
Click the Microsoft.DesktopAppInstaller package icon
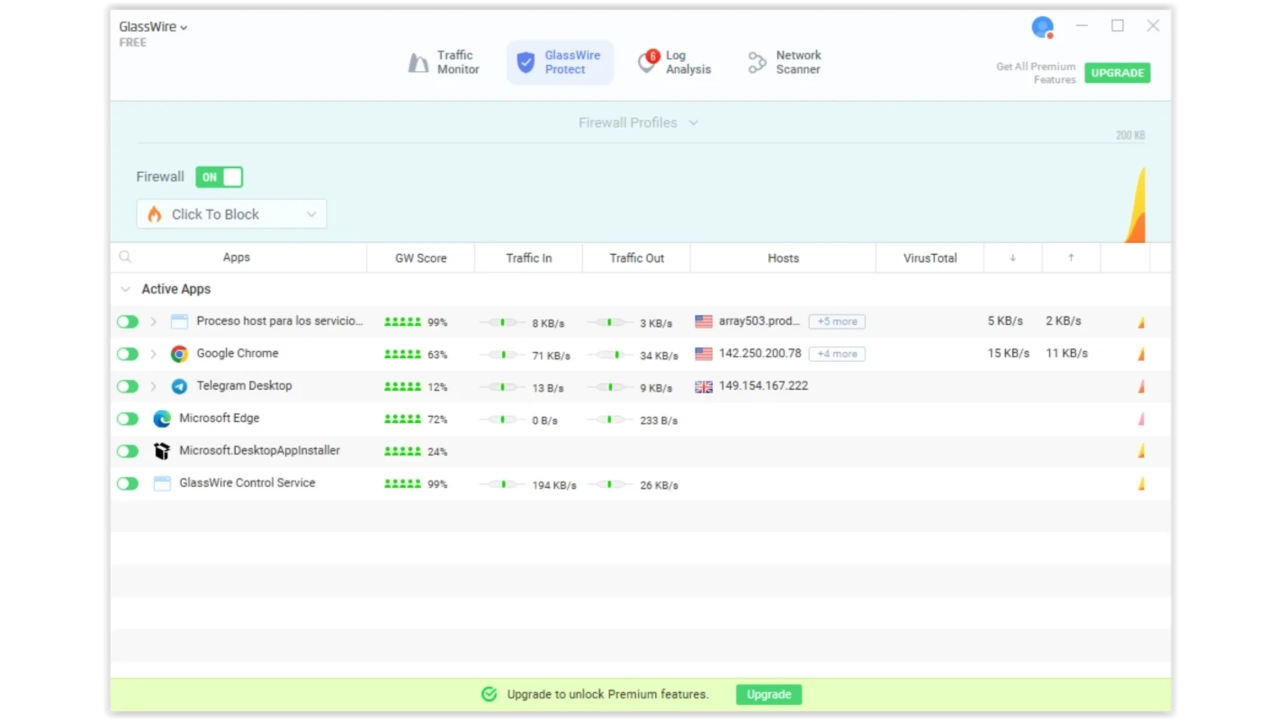tap(162, 451)
